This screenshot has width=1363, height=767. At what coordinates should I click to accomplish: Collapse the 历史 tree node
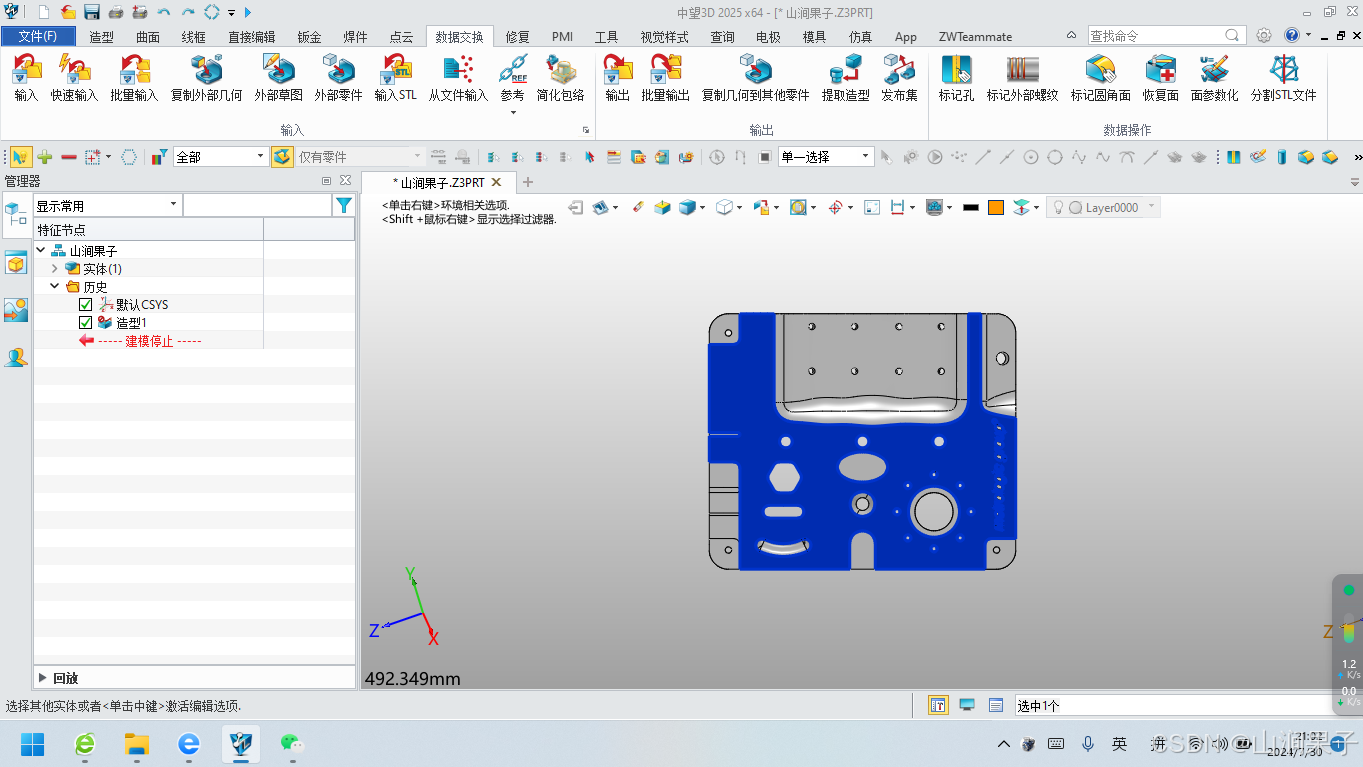click(55, 287)
